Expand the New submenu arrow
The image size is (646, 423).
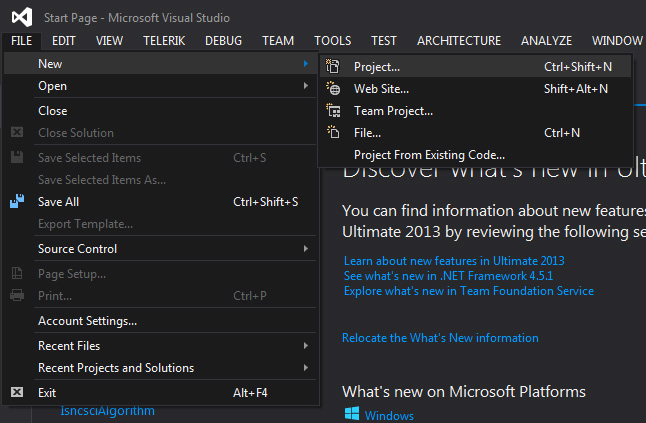[306, 63]
